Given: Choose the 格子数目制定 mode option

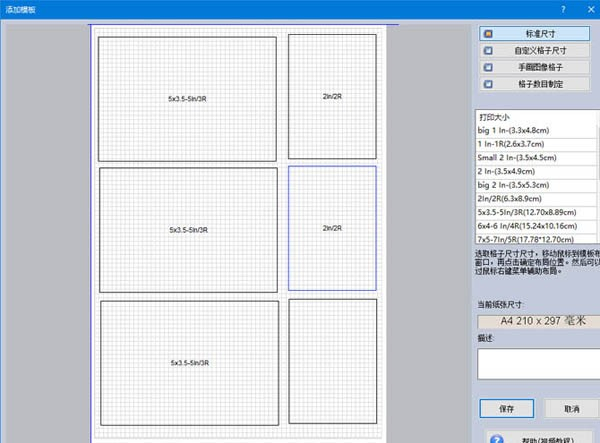Looking at the screenshot, I should (x=538, y=84).
